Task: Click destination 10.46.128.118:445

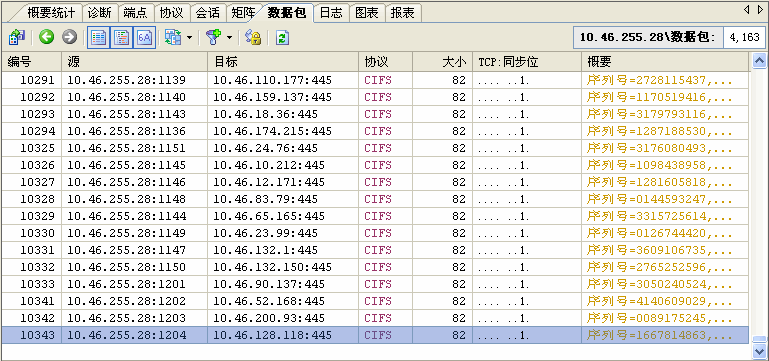Action: 273,335
